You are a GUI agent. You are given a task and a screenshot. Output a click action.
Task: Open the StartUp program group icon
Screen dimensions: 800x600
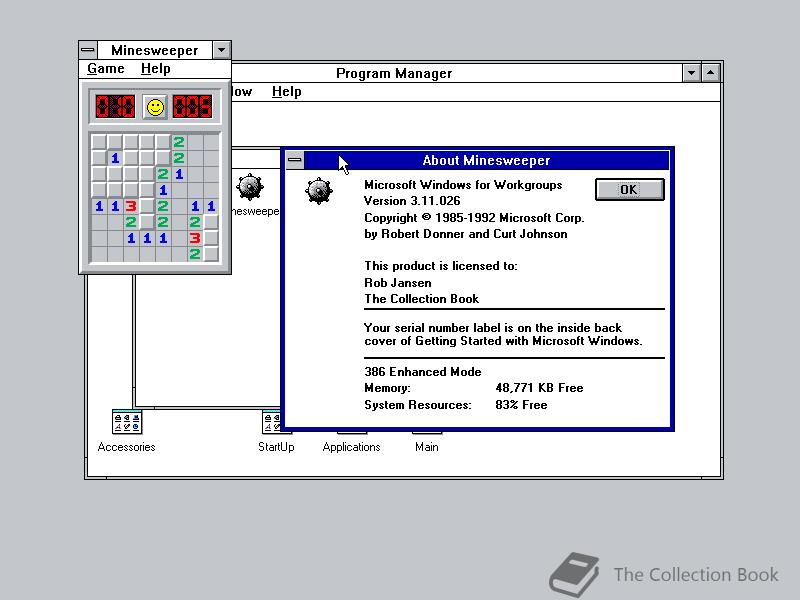[272, 422]
